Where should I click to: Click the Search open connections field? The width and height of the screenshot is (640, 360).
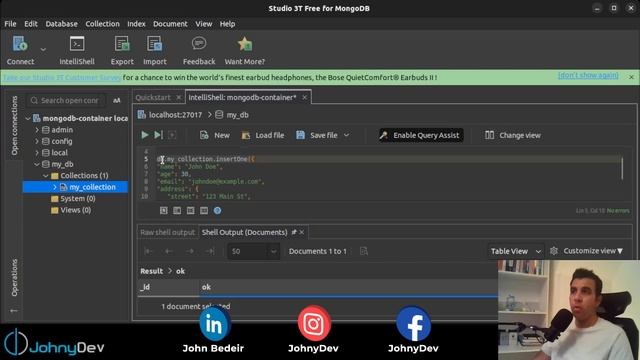tap(66, 100)
